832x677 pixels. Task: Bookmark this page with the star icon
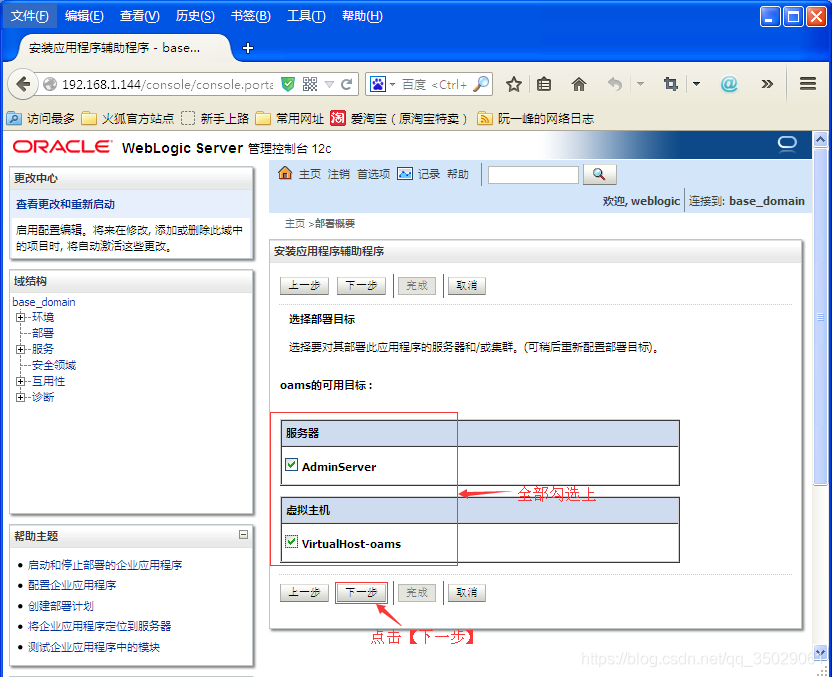point(514,84)
